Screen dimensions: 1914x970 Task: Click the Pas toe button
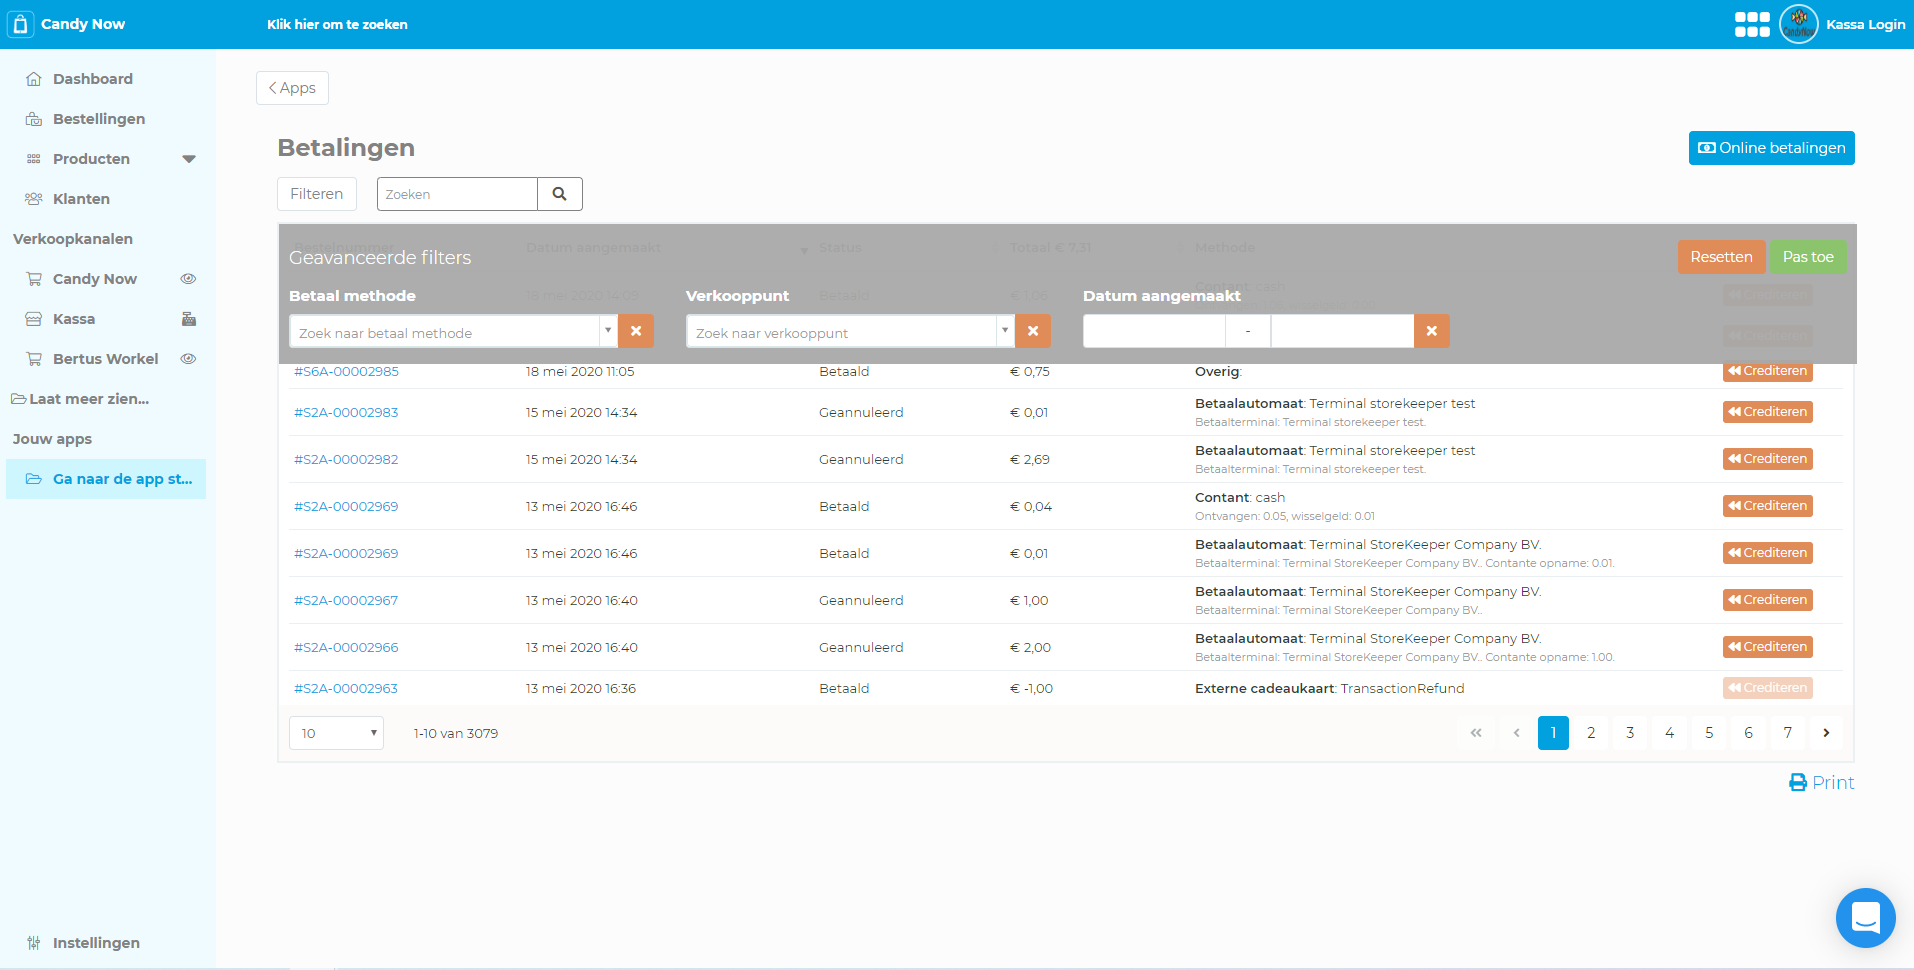click(x=1807, y=257)
